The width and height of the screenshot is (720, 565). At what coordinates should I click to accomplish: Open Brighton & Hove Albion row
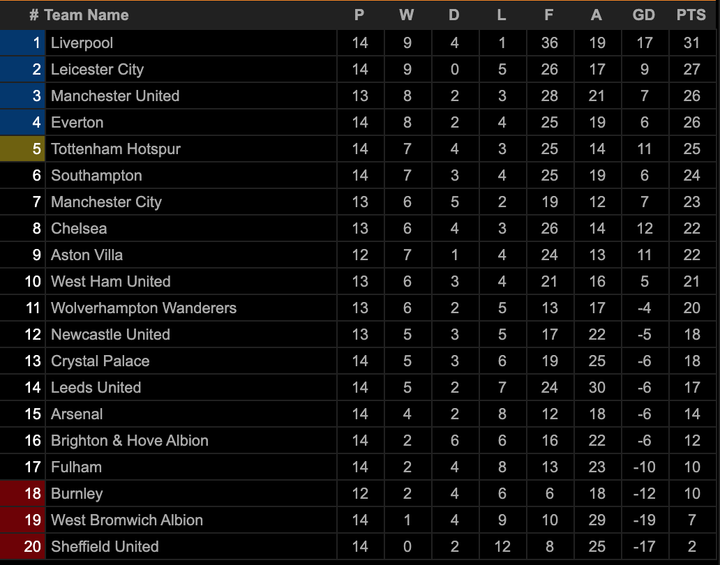130,441
